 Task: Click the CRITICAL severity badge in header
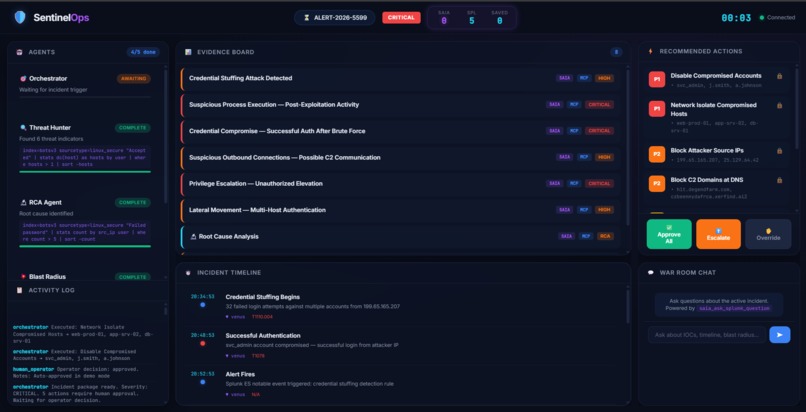coord(401,17)
